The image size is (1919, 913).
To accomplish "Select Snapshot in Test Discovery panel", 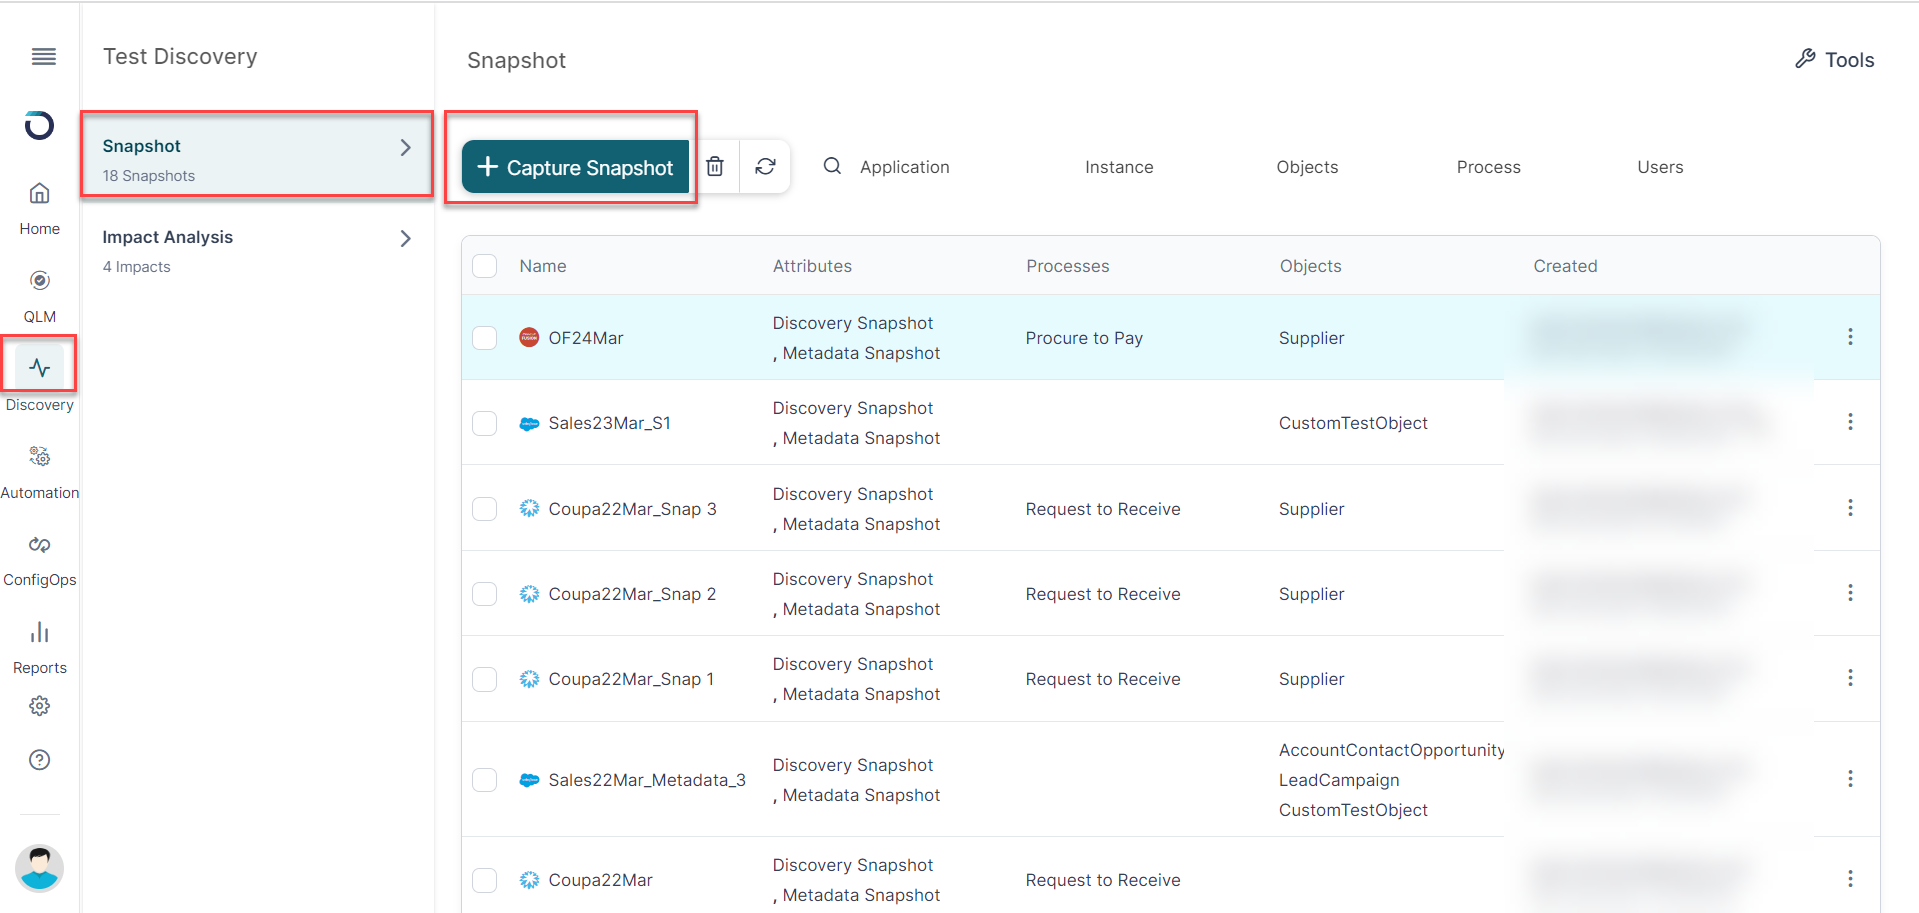I will [x=256, y=155].
